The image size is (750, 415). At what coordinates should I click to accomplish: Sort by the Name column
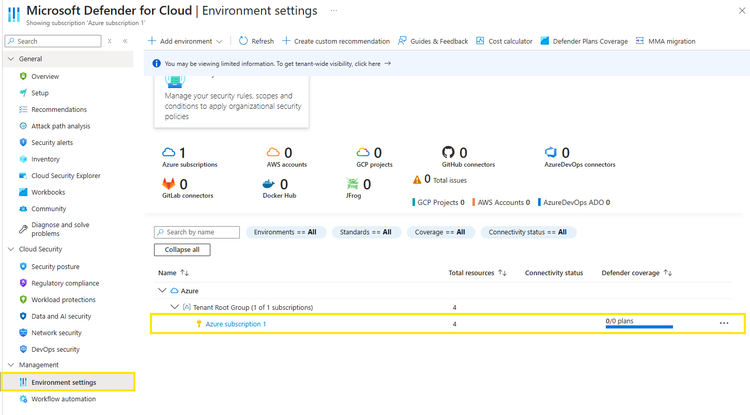[173, 273]
